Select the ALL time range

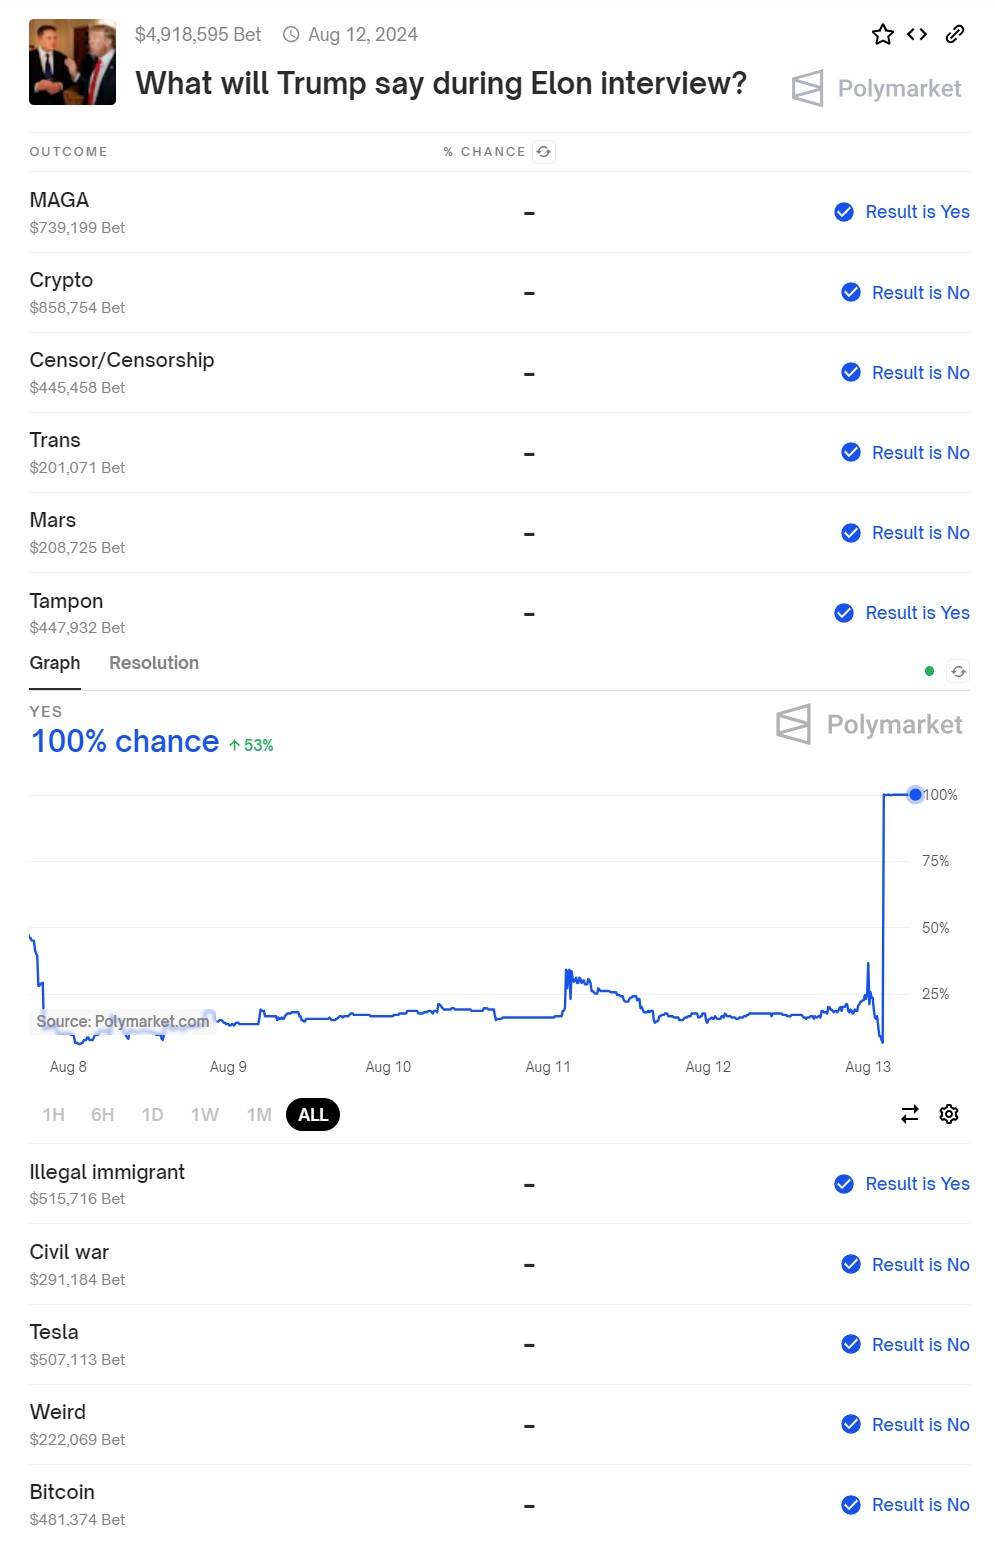(x=313, y=1115)
